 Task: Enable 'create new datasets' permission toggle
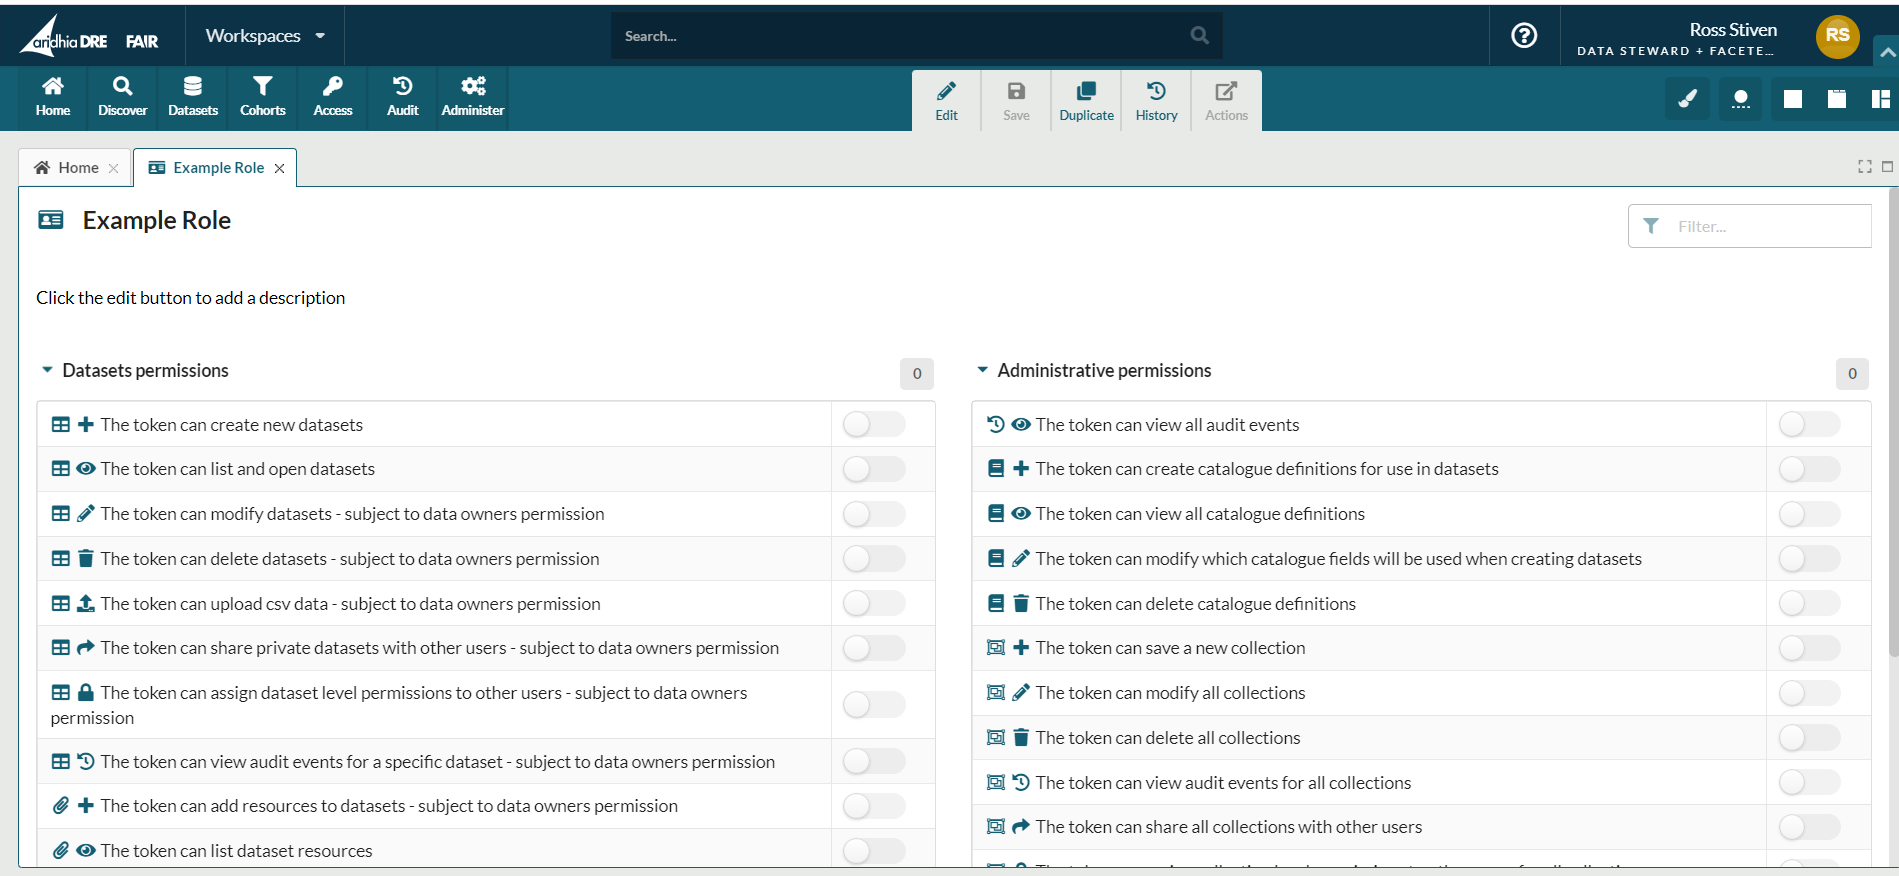873,425
